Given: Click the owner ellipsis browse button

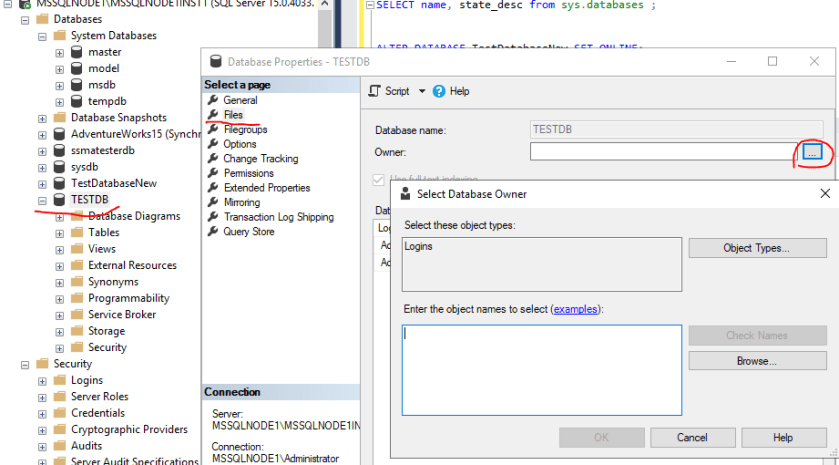Looking at the screenshot, I should point(811,152).
